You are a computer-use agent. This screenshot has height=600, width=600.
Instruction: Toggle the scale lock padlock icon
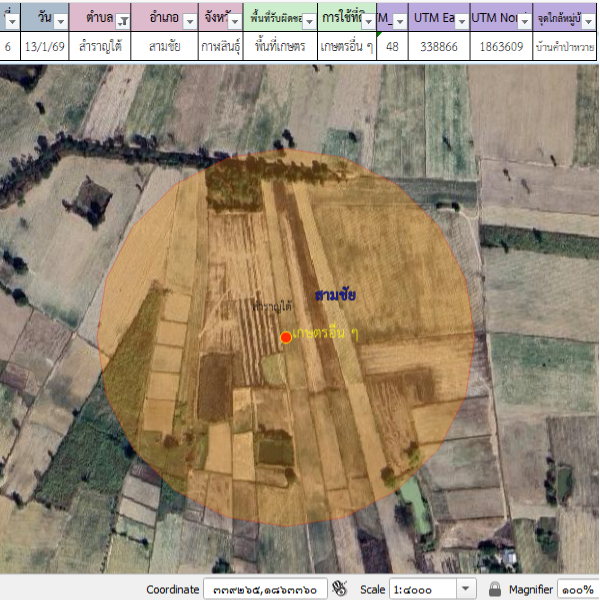(x=494, y=589)
